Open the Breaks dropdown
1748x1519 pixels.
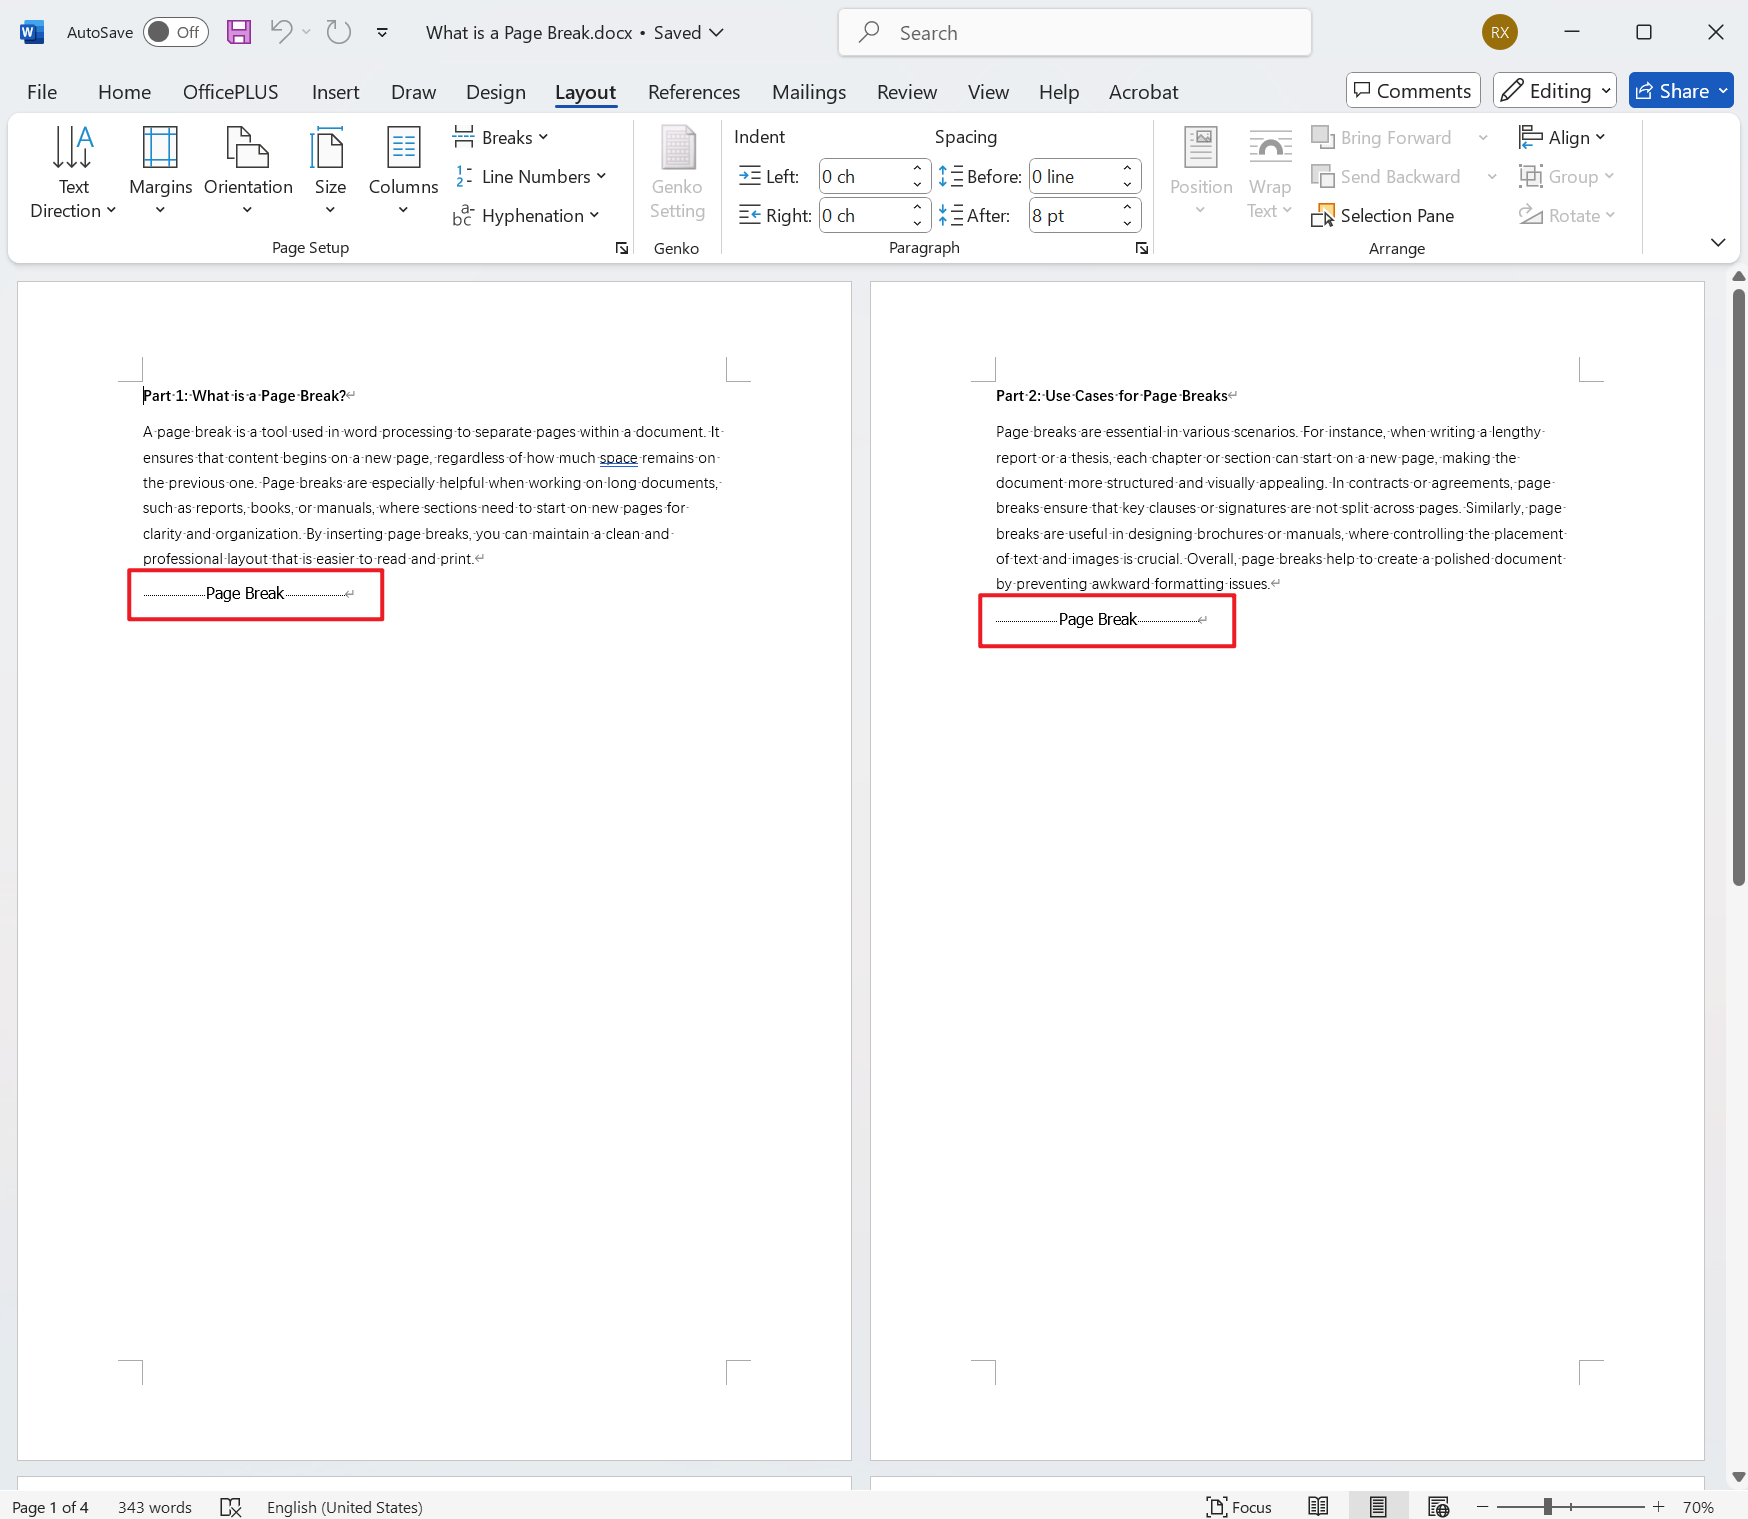tap(500, 137)
